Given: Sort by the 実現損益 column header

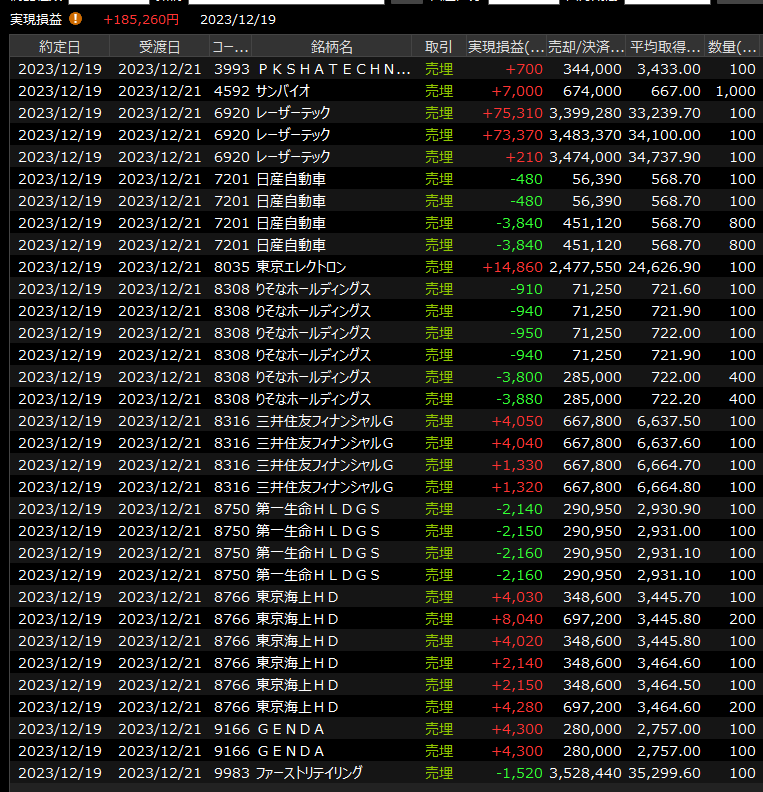Looking at the screenshot, I should pyautogui.click(x=506, y=47).
